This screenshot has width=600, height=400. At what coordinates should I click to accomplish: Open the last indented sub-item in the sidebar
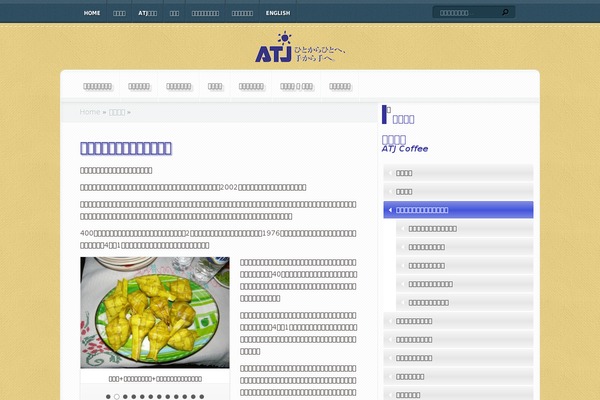click(465, 302)
